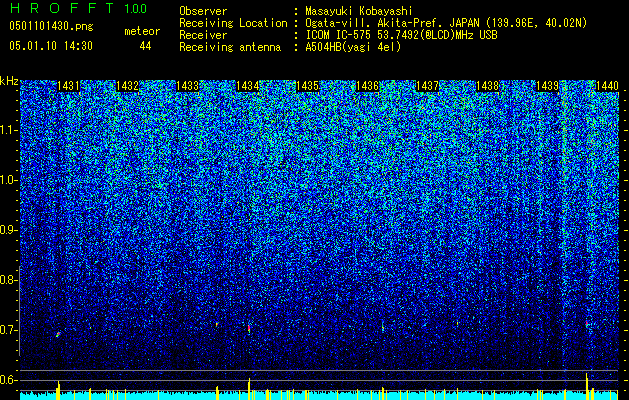Click the 1436 time marker
The image size is (629, 400).
(367, 86)
